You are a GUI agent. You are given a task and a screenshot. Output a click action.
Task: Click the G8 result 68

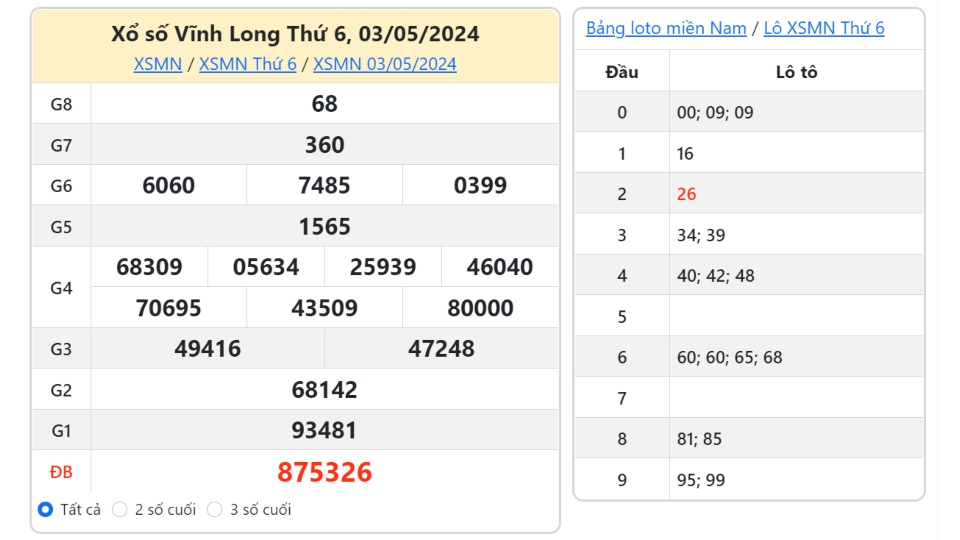pos(325,104)
